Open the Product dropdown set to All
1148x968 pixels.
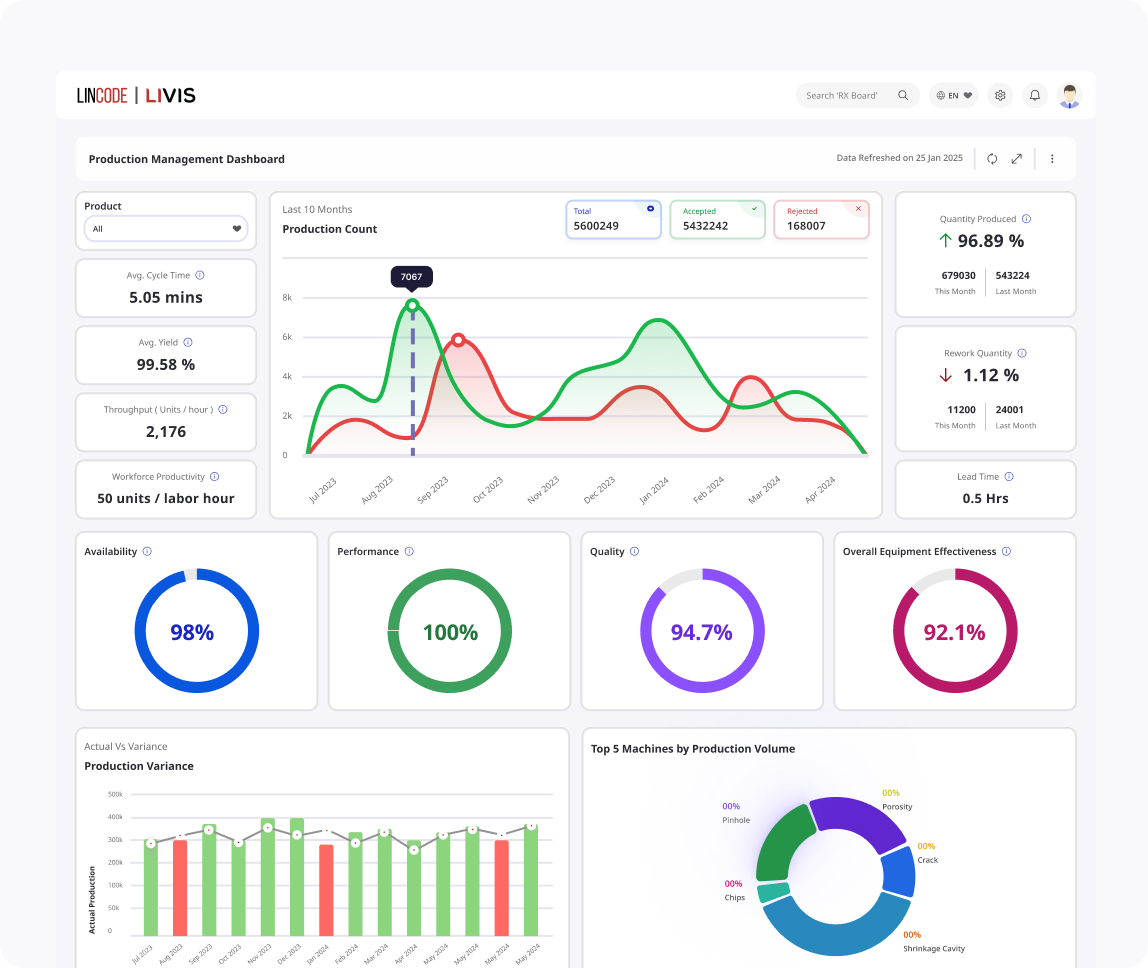[166, 229]
